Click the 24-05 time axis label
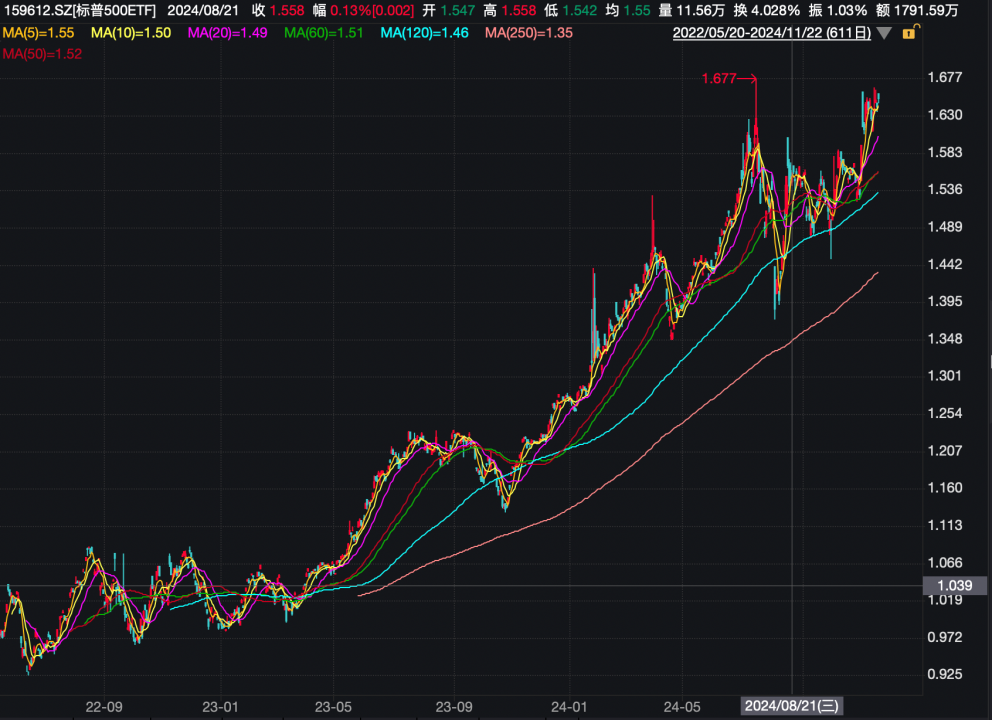The width and height of the screenshot is (992, 720). (682, 707)
